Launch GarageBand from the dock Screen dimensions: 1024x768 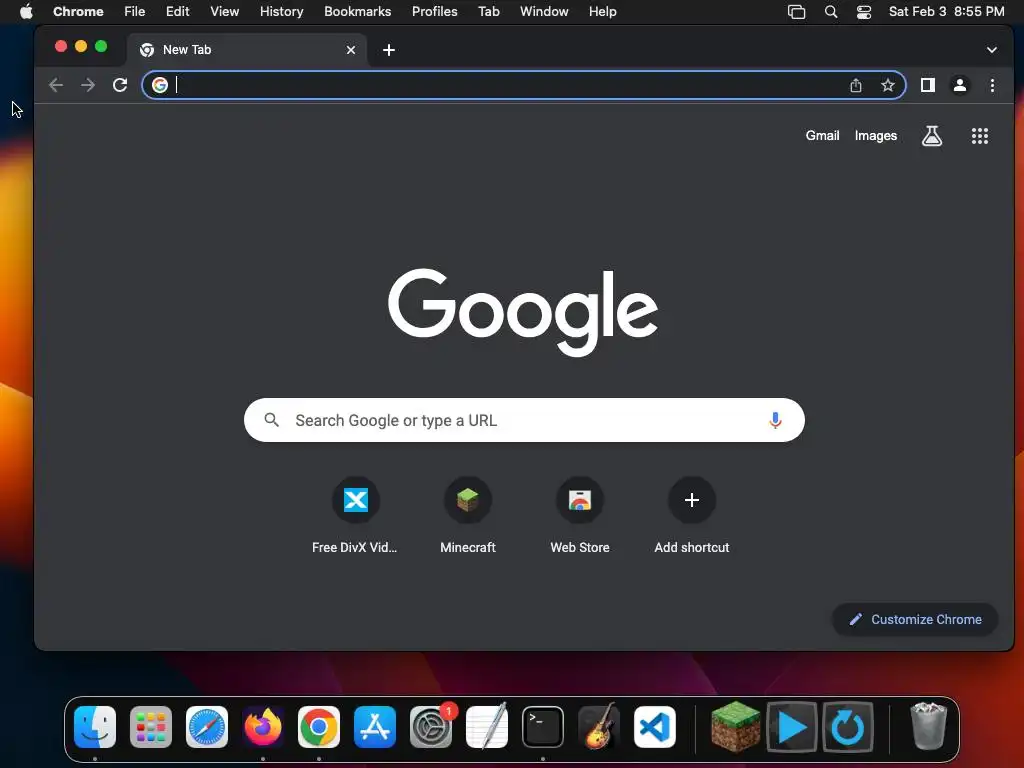pyautogui.click(x=599, y=727)
